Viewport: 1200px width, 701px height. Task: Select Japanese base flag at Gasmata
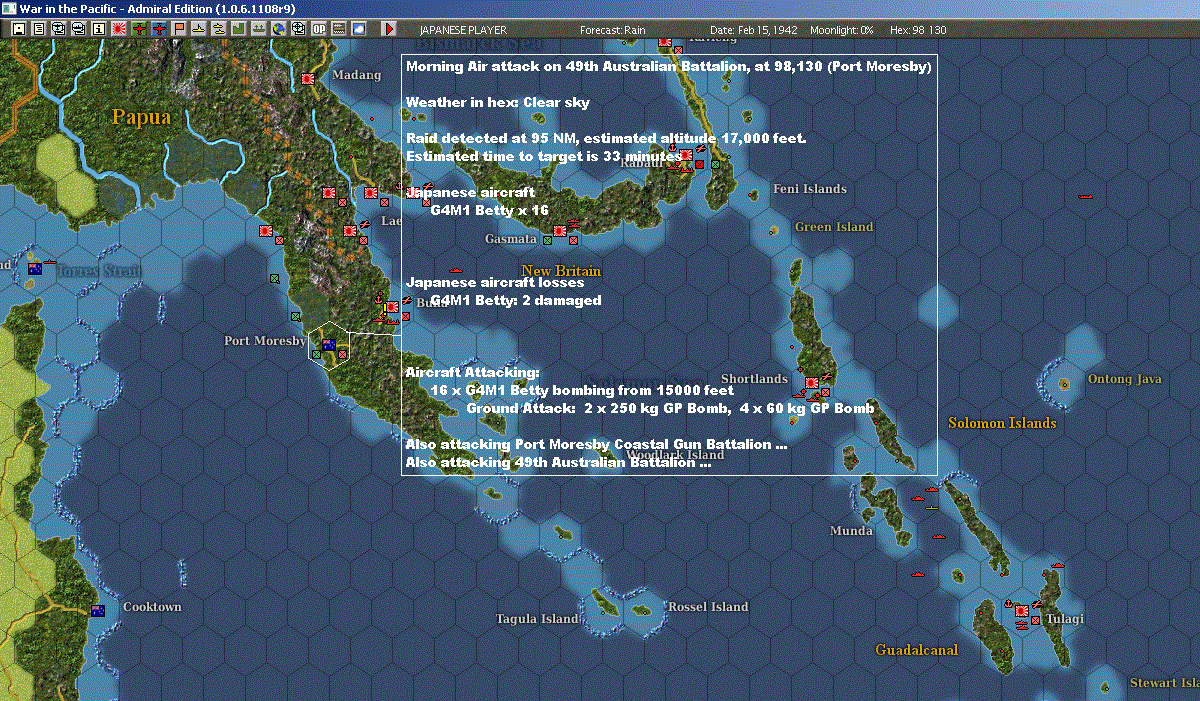tap(560, 231)
